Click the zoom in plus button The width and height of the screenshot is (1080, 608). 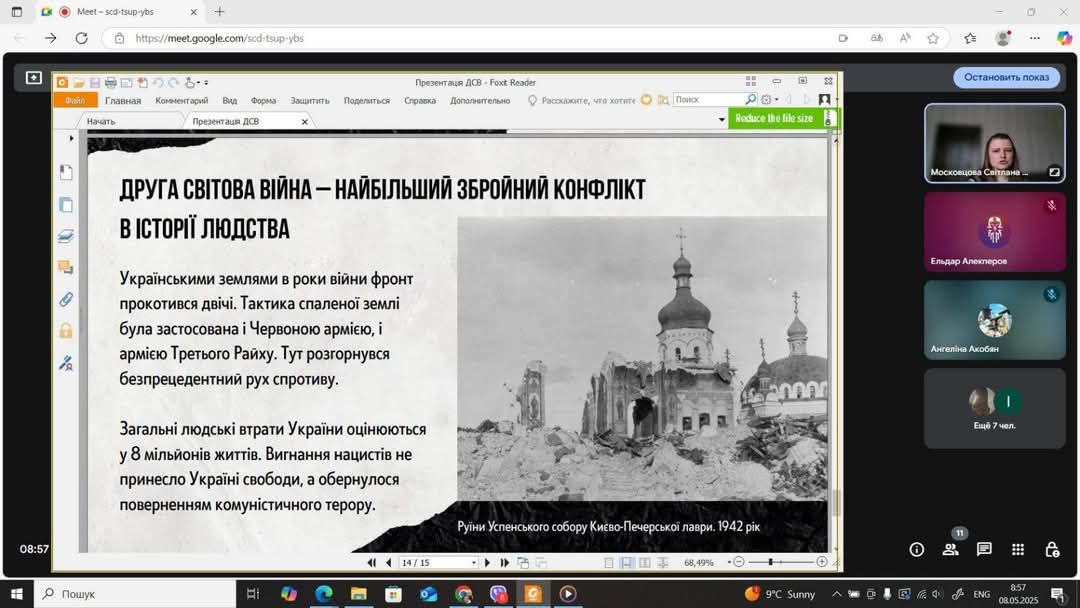(x=822, y=562)
